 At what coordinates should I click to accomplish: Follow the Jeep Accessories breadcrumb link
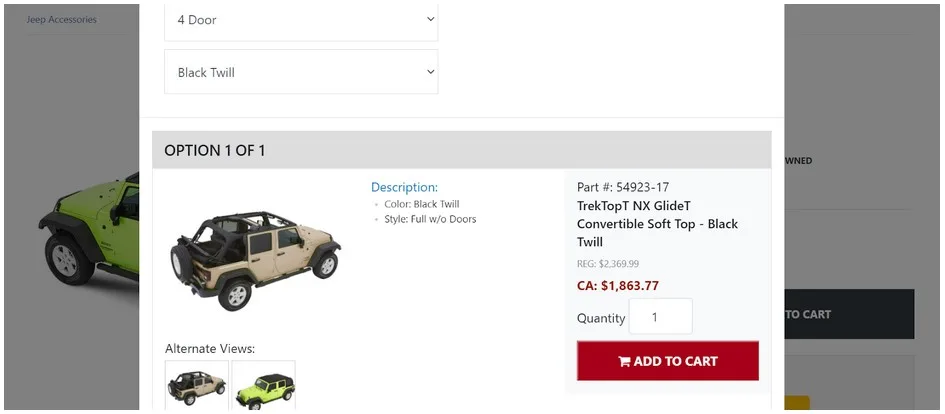(x=61, y=19)
